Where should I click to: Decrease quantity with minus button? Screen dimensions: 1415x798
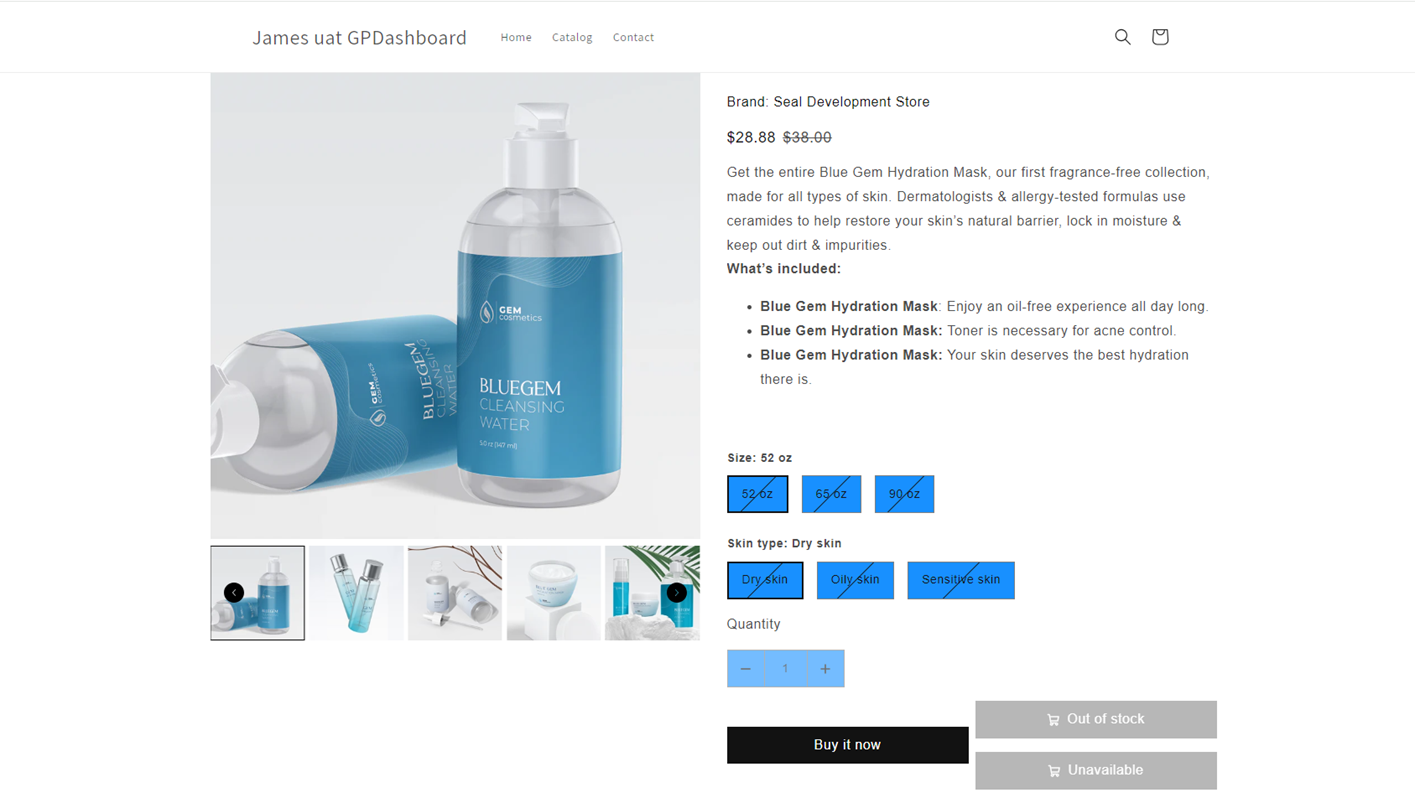745,668
